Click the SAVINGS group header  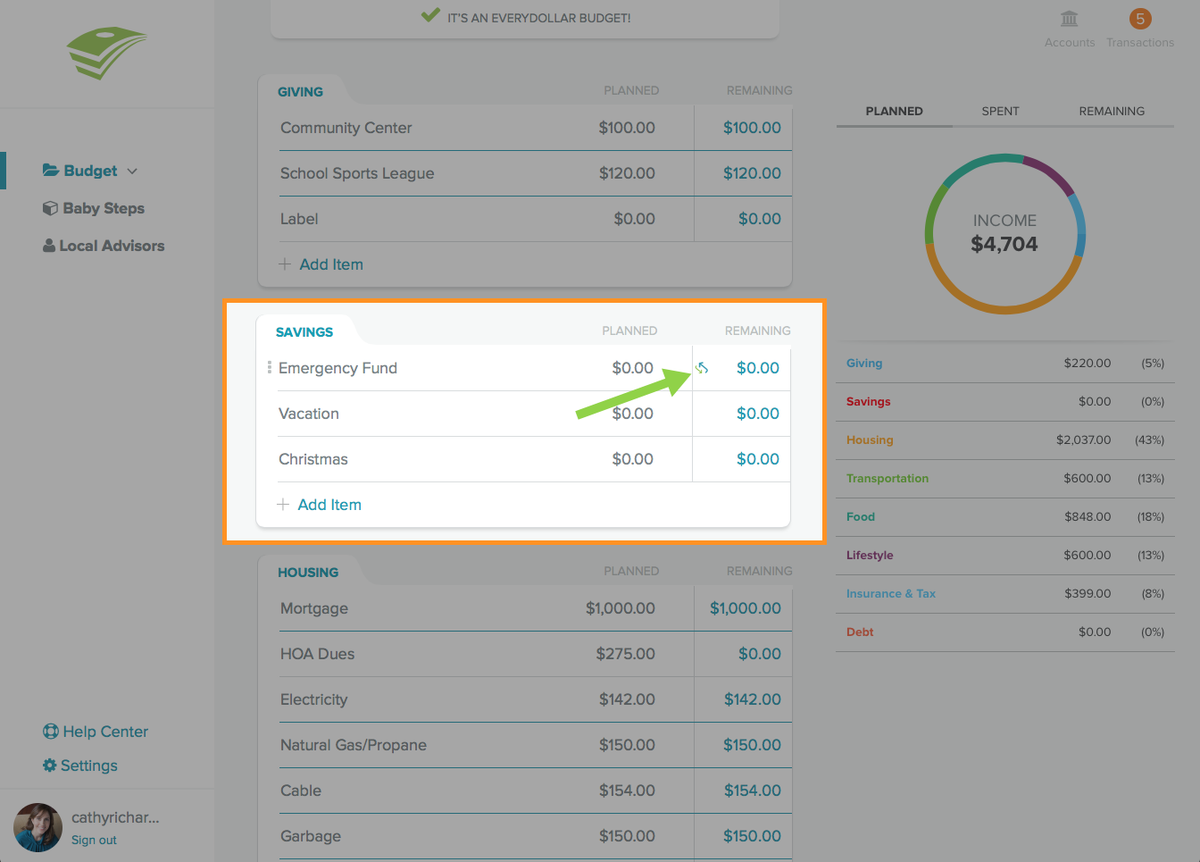coord(304,332)
